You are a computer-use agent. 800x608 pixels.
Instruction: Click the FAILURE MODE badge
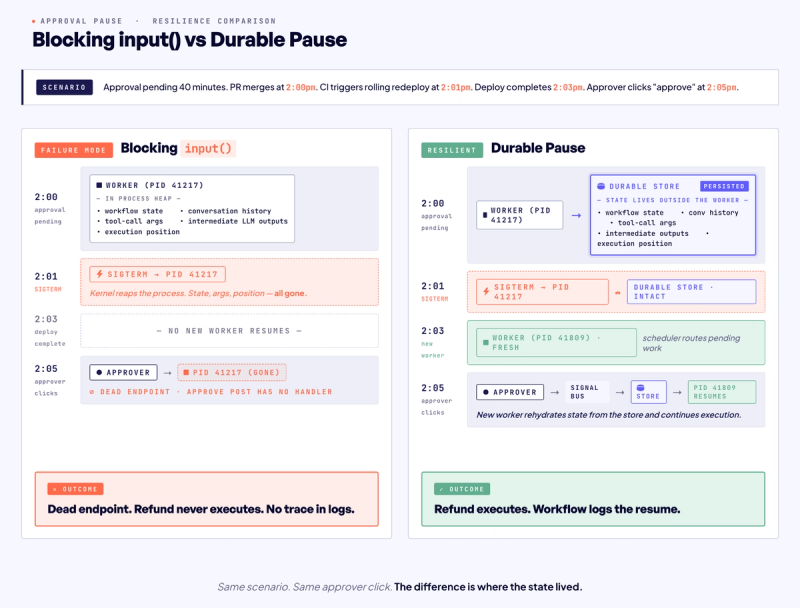(73, 150)
